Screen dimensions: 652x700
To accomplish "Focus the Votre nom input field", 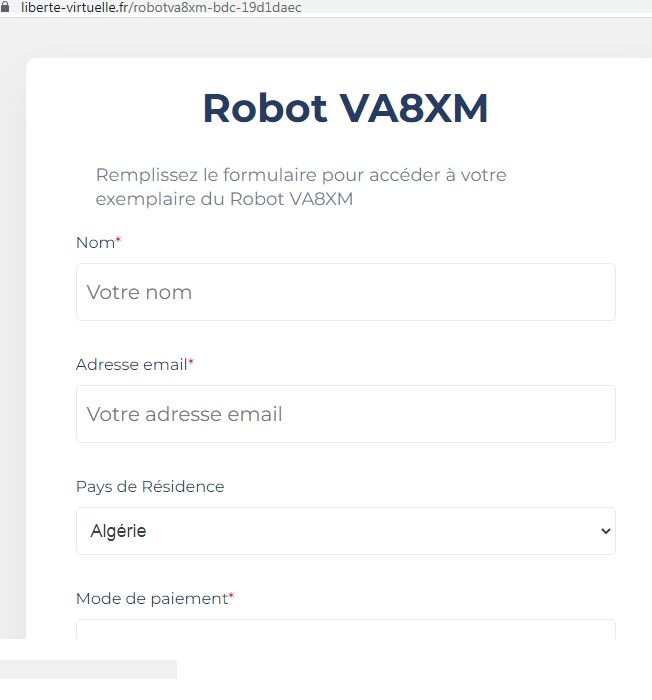I will [x=346, y=292].
